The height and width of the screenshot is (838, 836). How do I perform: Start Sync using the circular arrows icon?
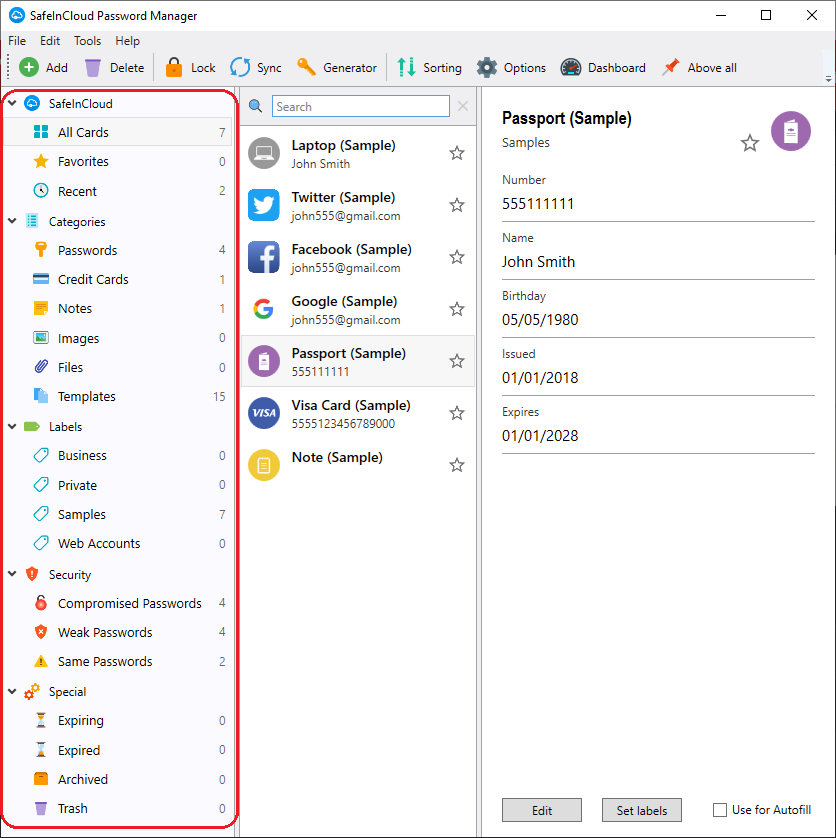pos(240,67)
